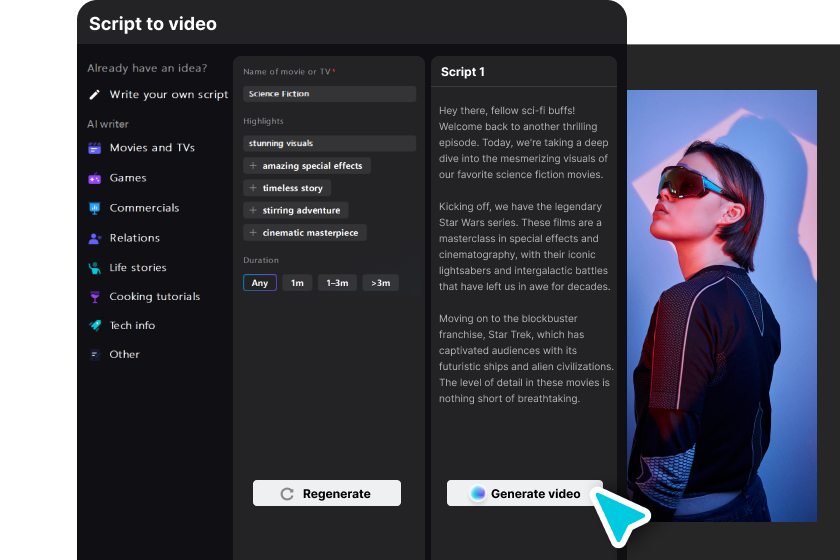Add the amazing special effects highlight
Viewport: 840px width, 560px height.
pyautogui.click(x=307, y=166)
